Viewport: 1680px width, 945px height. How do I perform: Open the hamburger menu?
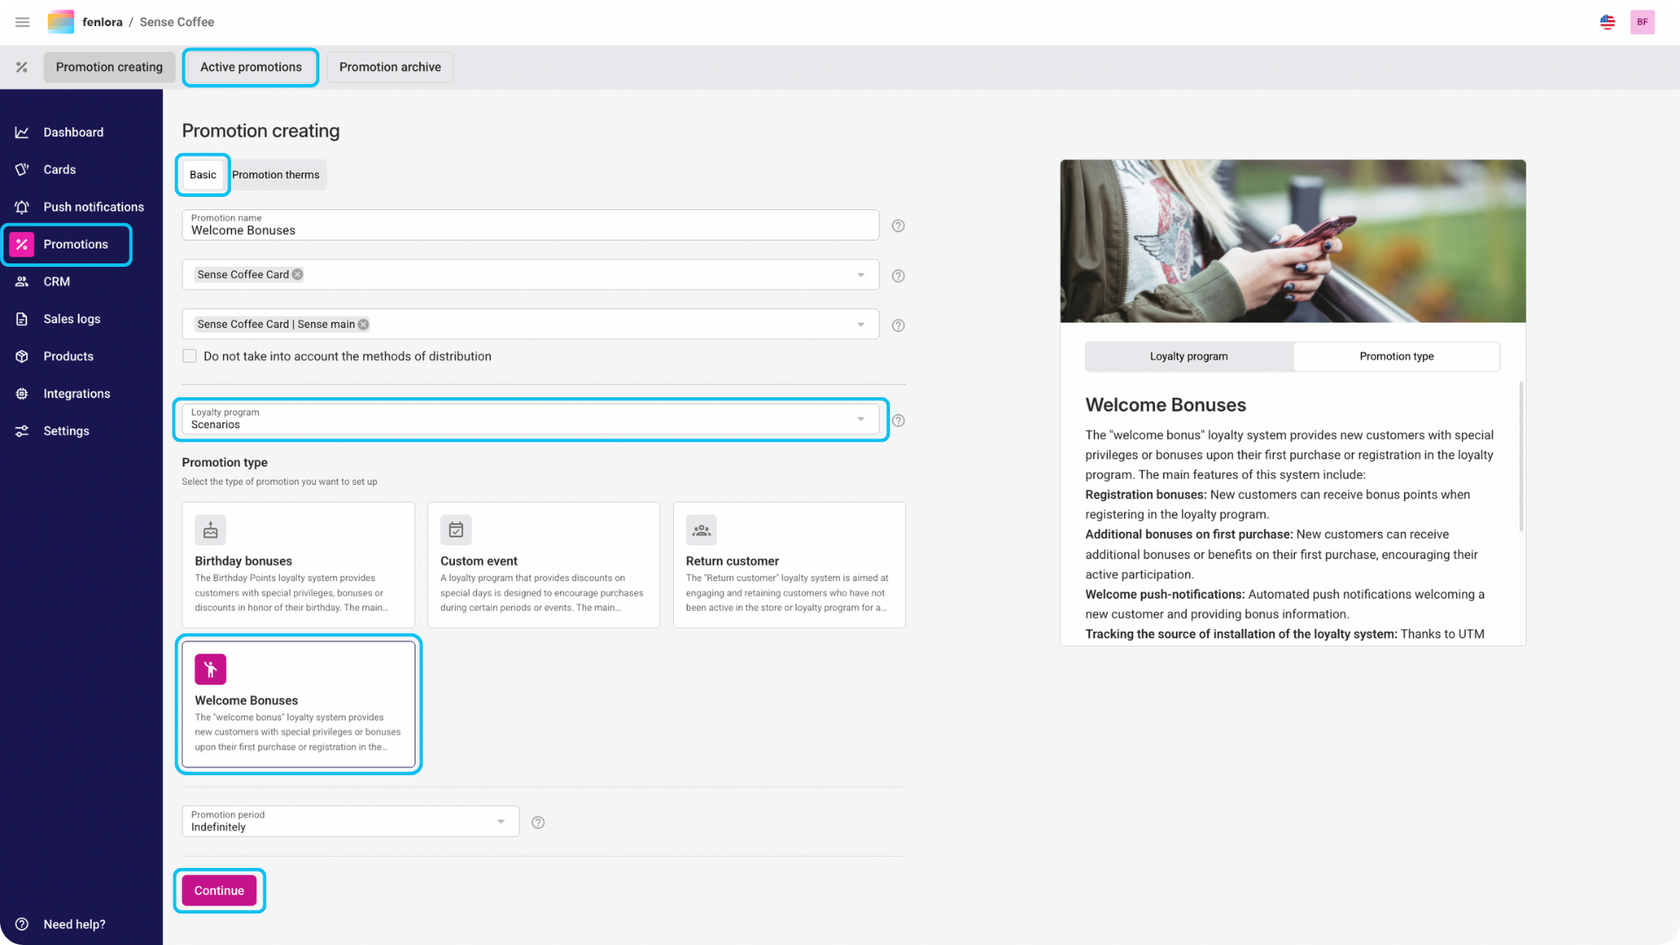coord(22,22)
